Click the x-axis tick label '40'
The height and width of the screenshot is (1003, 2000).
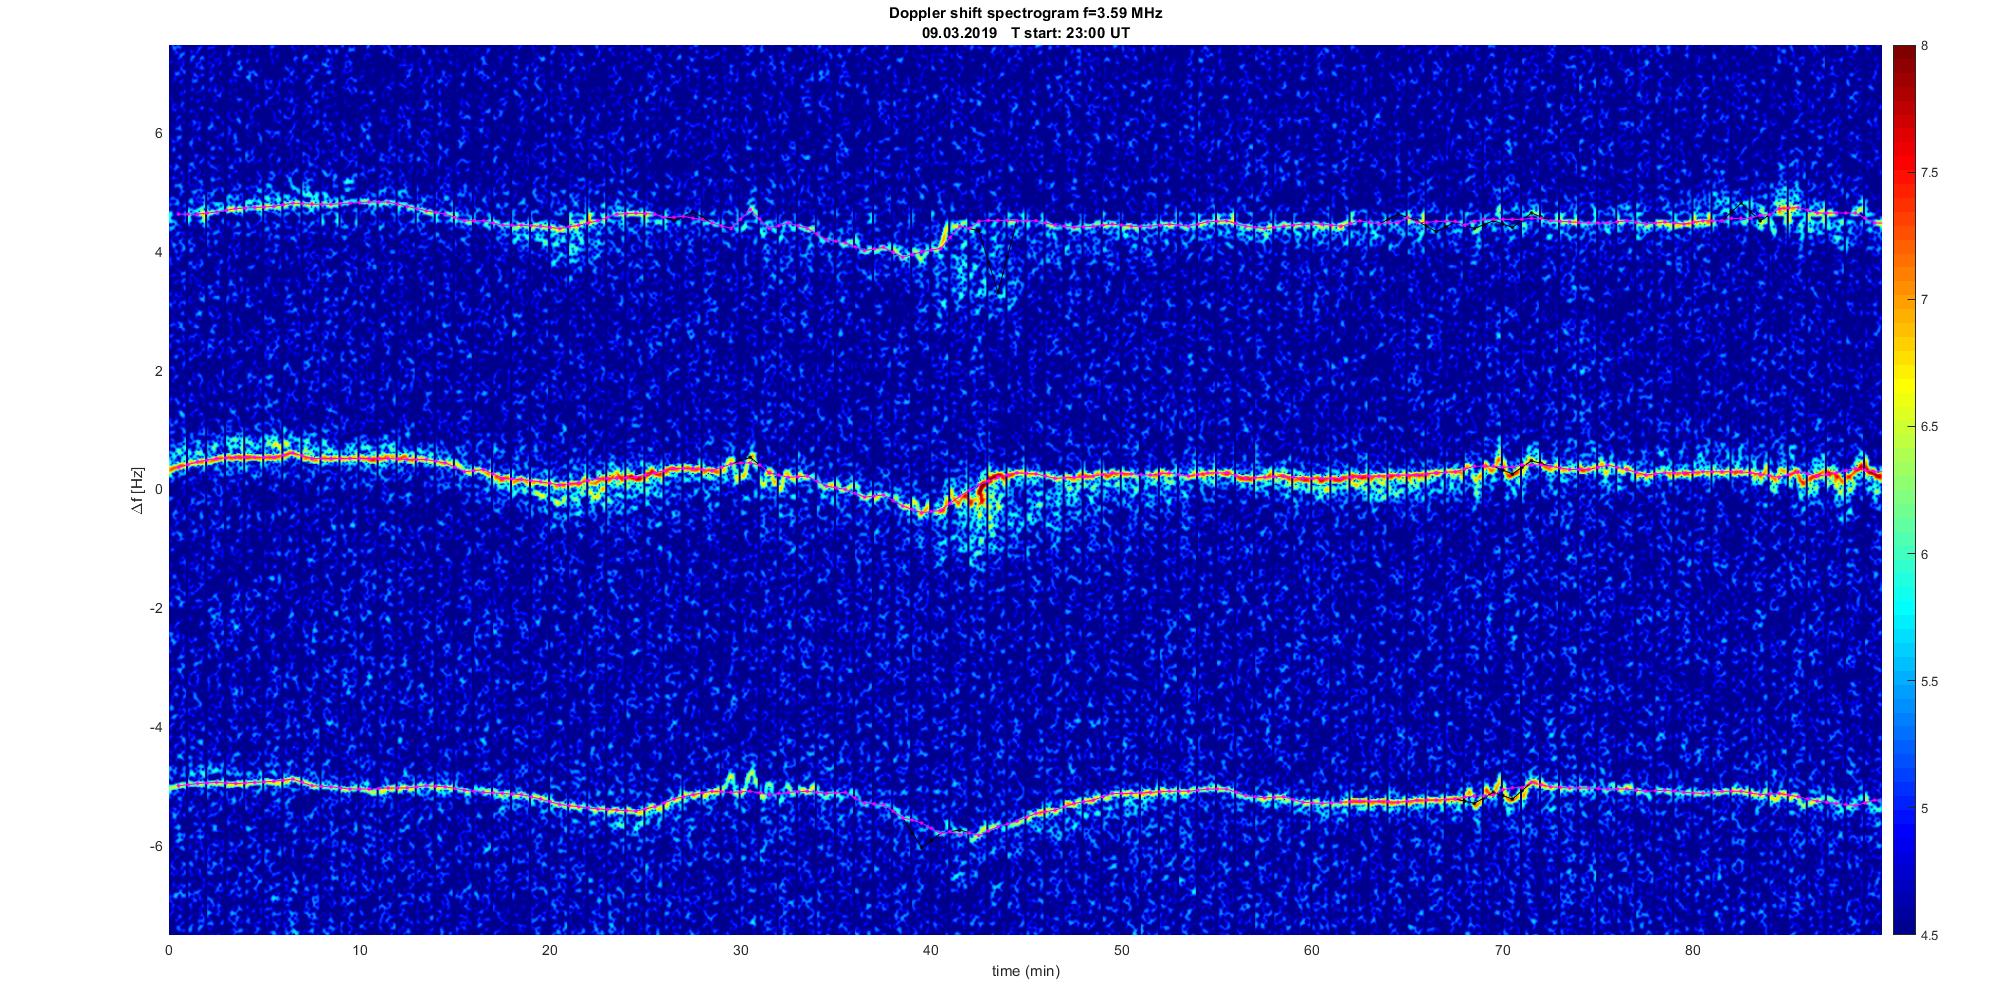[x=931, y=950]
